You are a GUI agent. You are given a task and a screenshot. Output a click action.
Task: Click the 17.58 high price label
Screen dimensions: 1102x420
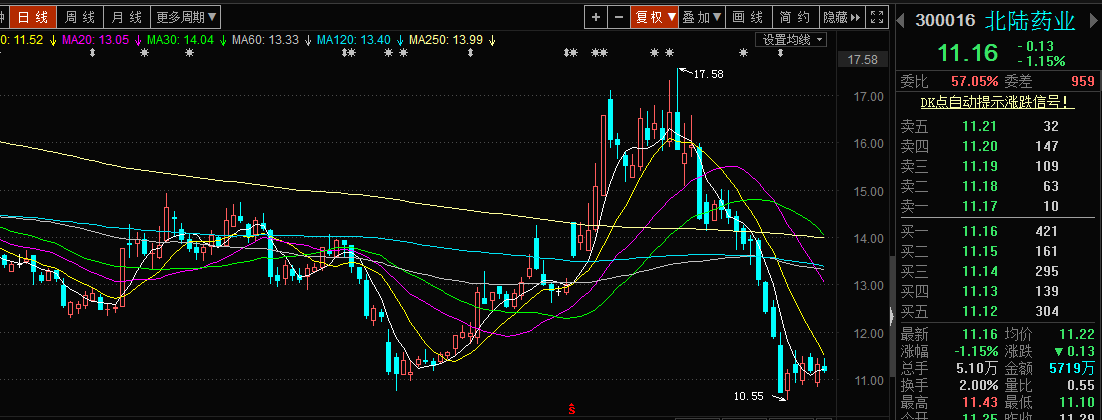708,74
